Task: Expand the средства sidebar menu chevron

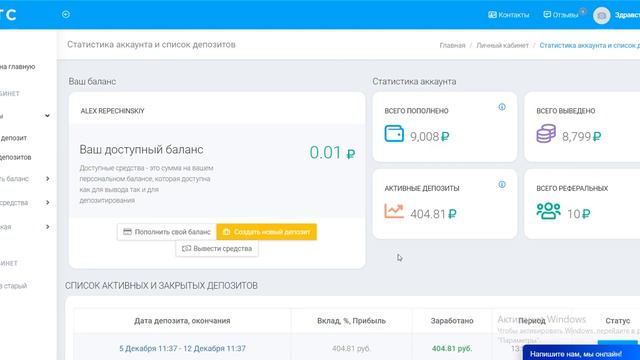Action: pos(47,202)
